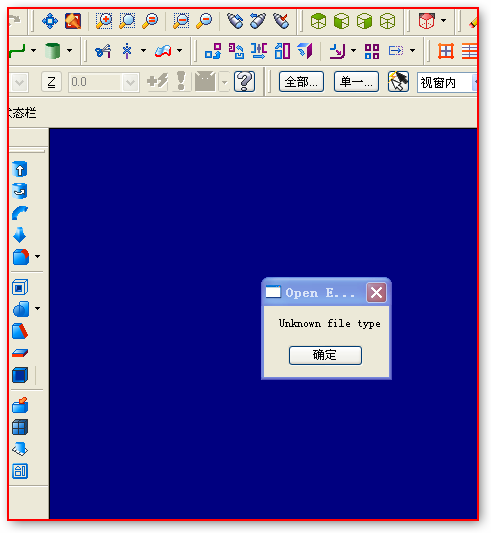Click the 单一... selection button

pos(356,82)
